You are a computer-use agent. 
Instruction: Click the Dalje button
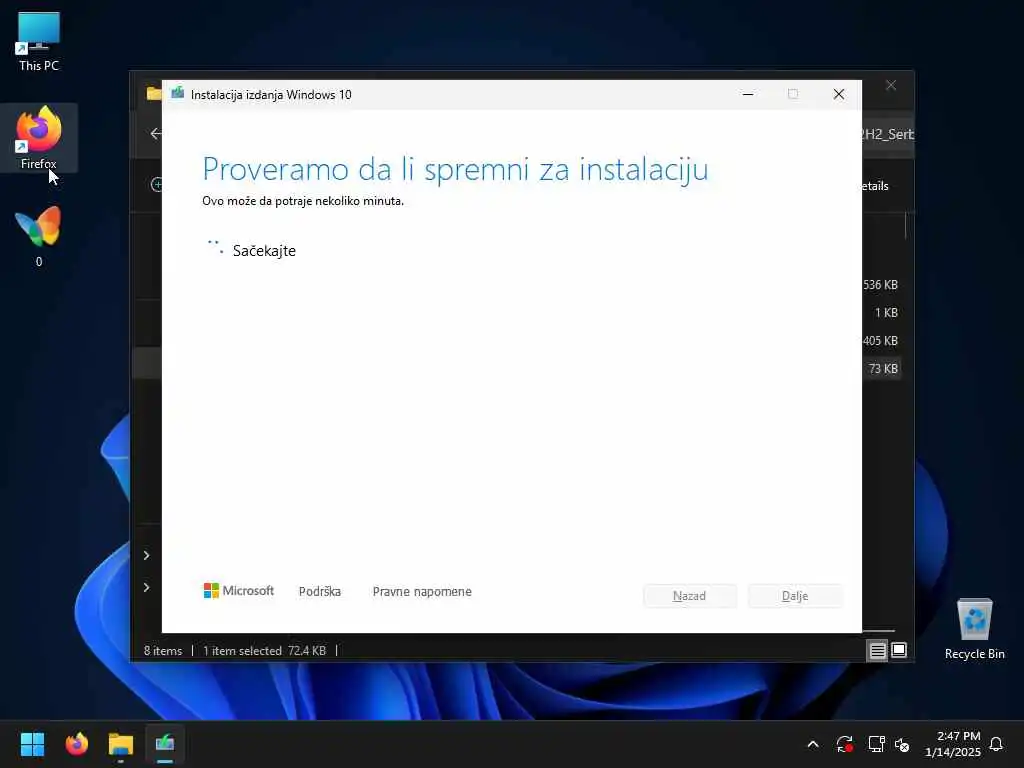(x=795, y=596)
